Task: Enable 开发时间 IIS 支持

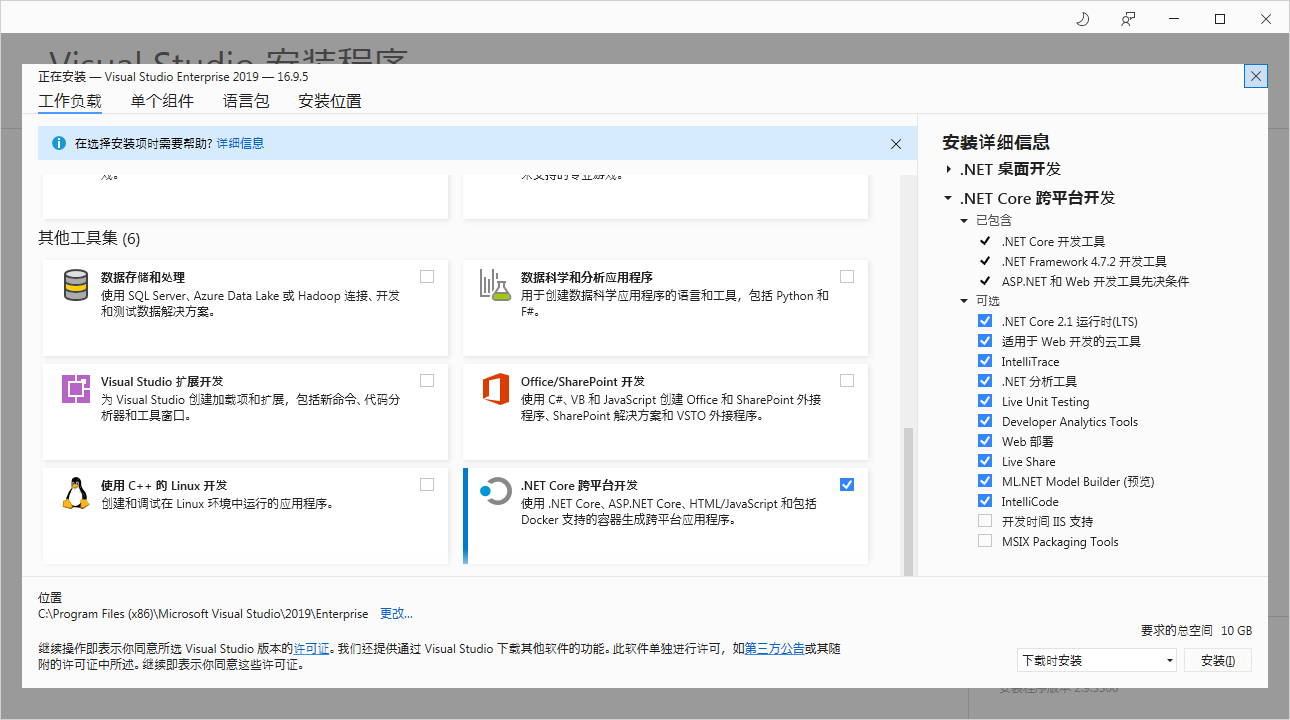Action: [x=985, y=520]
